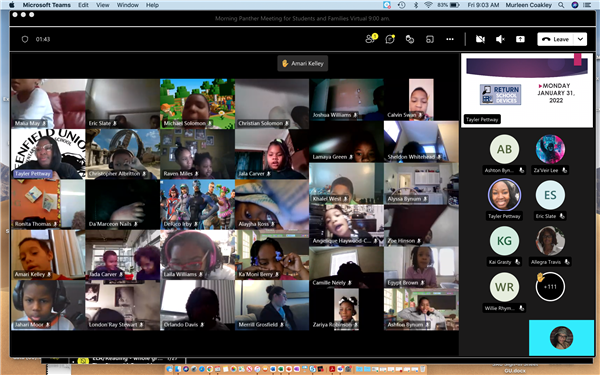This screenshot has height=375, width=600.
Task: Toggle the camera on
Action: (x=480, y=39)
